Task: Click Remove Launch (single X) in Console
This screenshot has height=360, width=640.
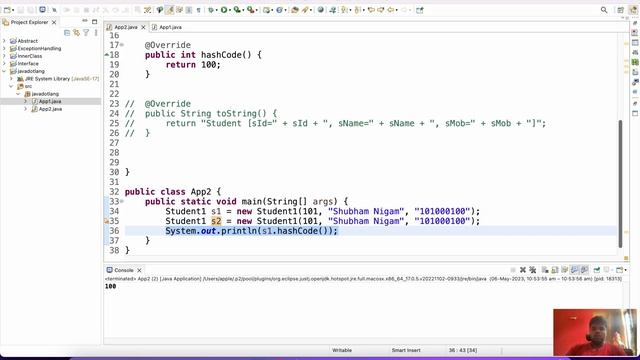Action: (523, 270)
